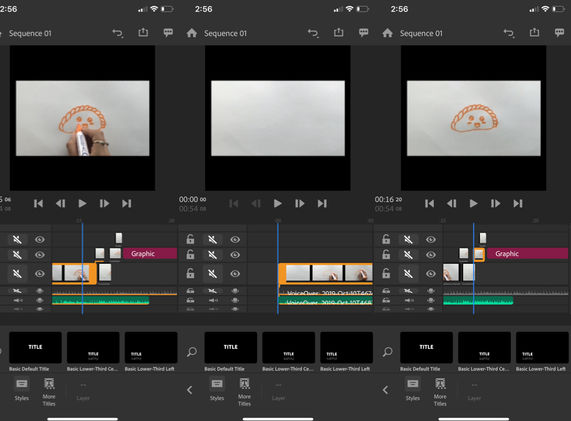Open the comment bubble icon in the right screen

(559, 33)
